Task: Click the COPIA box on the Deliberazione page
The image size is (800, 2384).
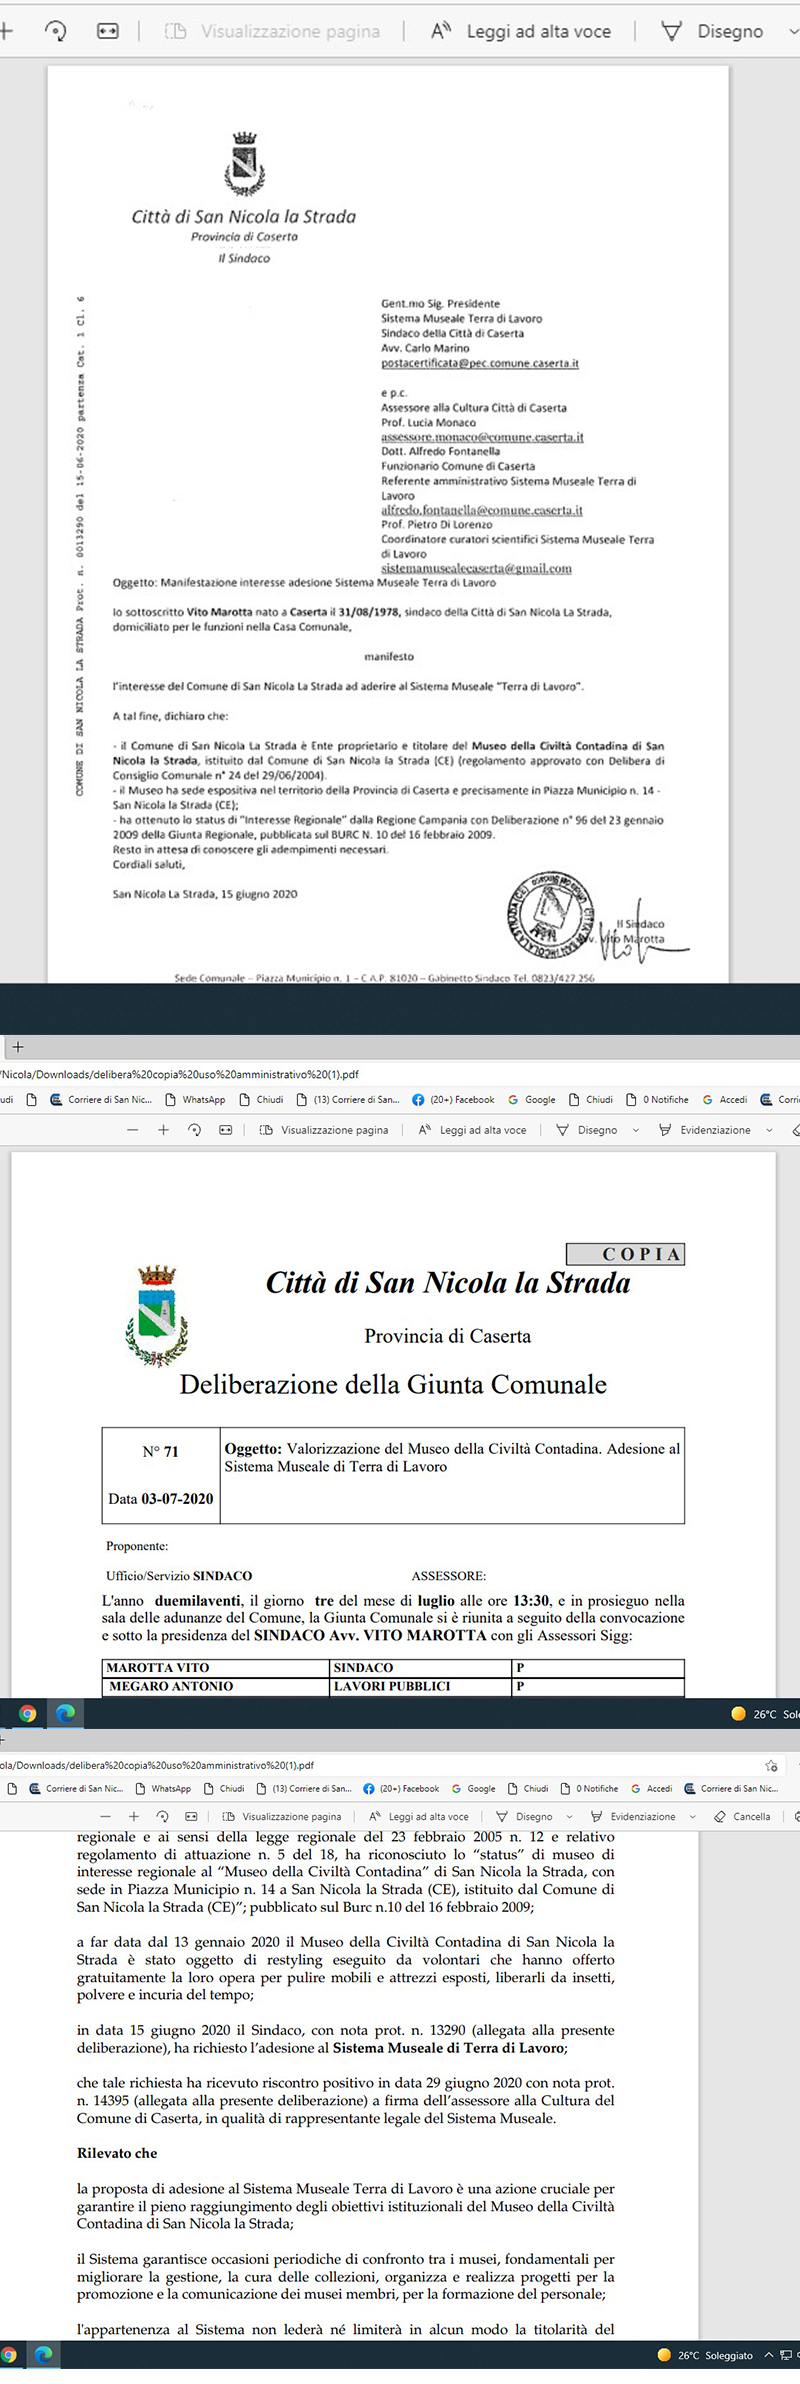Action: pos(626,1254)
